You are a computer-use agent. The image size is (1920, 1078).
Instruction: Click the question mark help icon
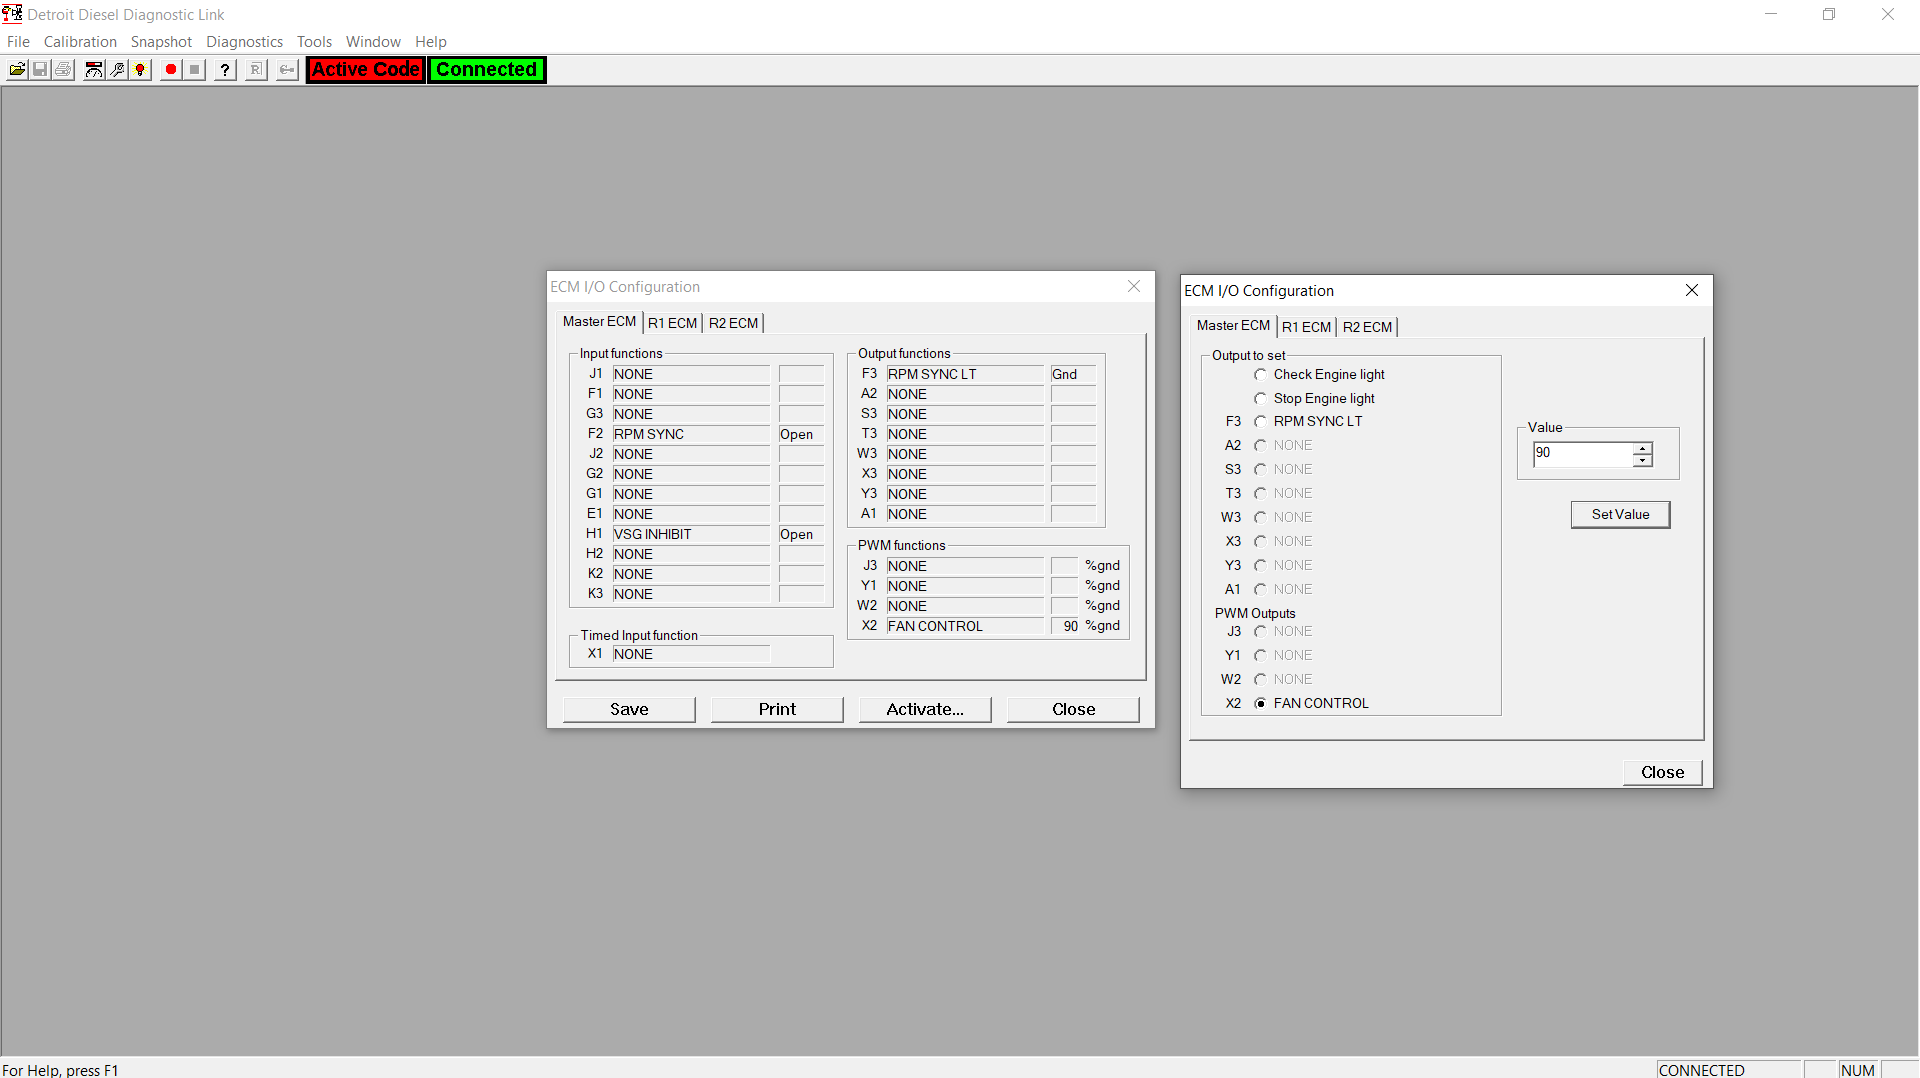point(225,70)
